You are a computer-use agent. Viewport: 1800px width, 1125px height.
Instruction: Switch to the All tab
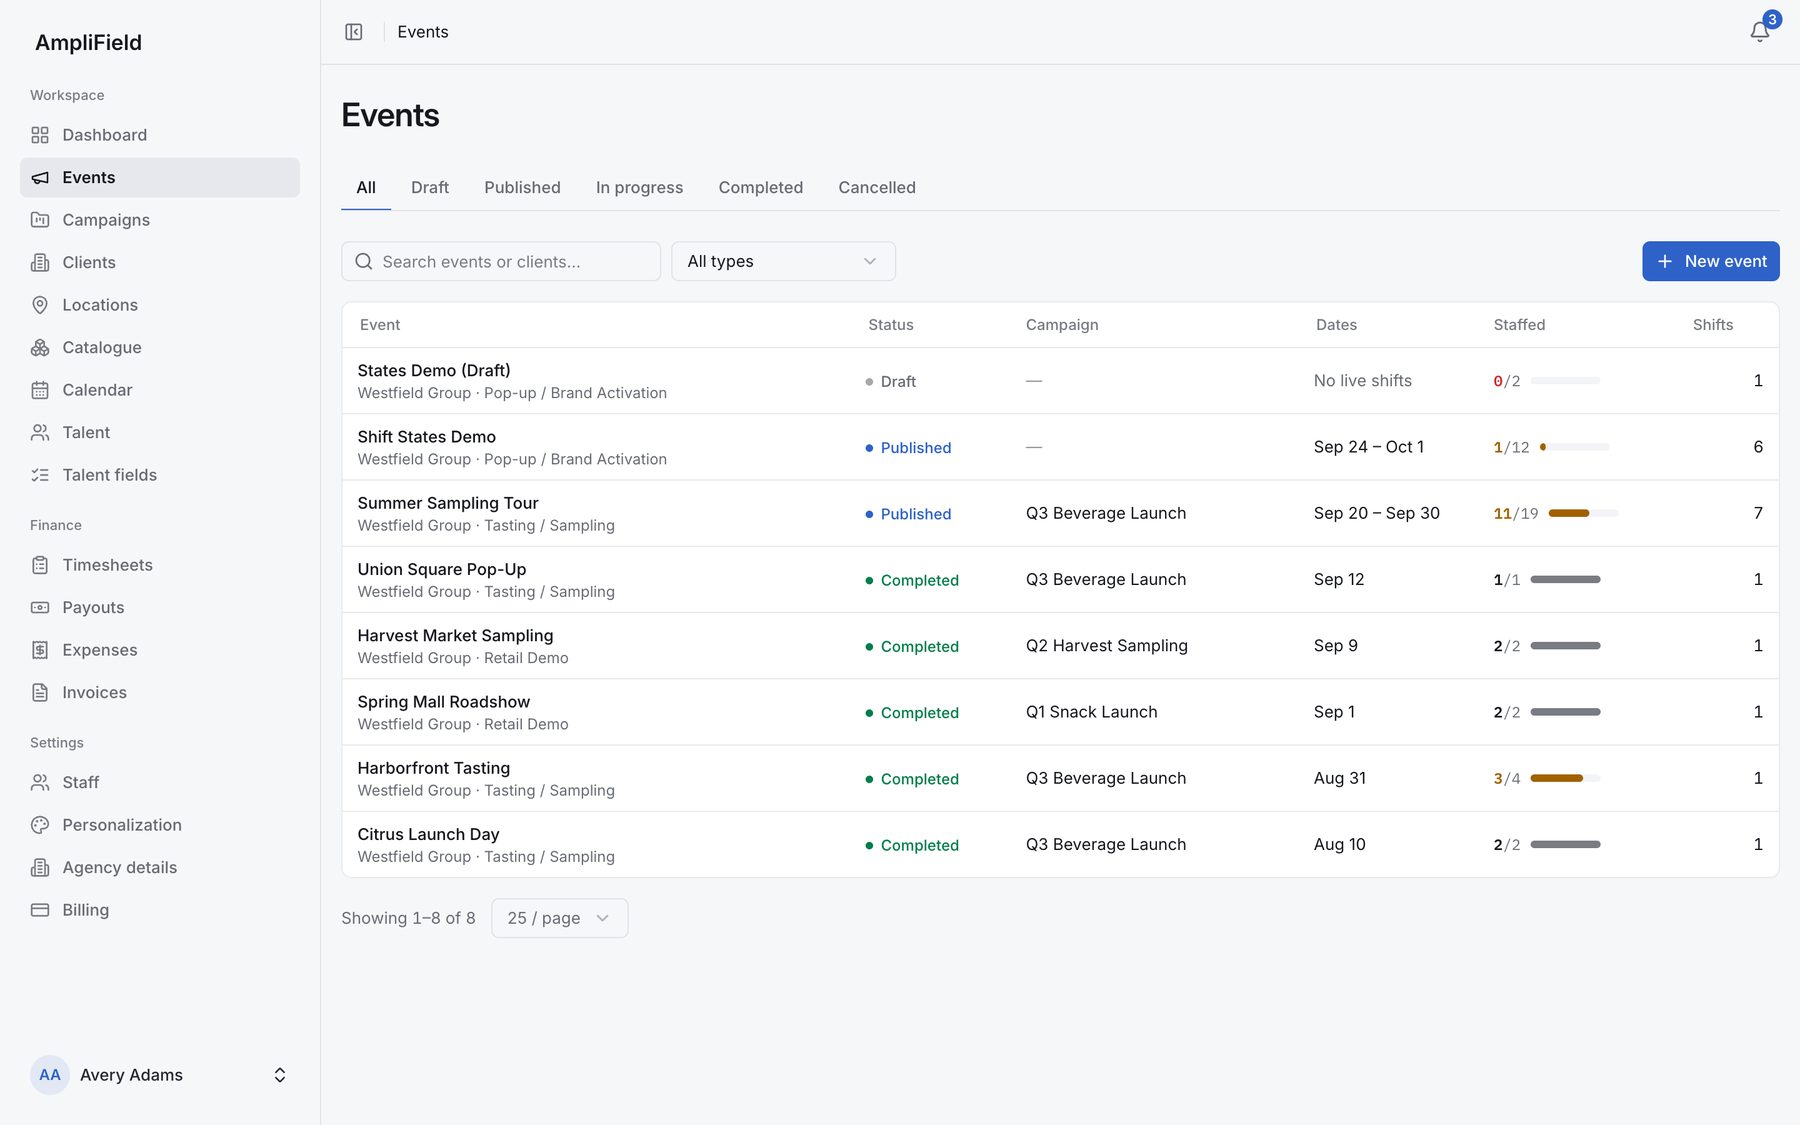click(x=366, y=187)
